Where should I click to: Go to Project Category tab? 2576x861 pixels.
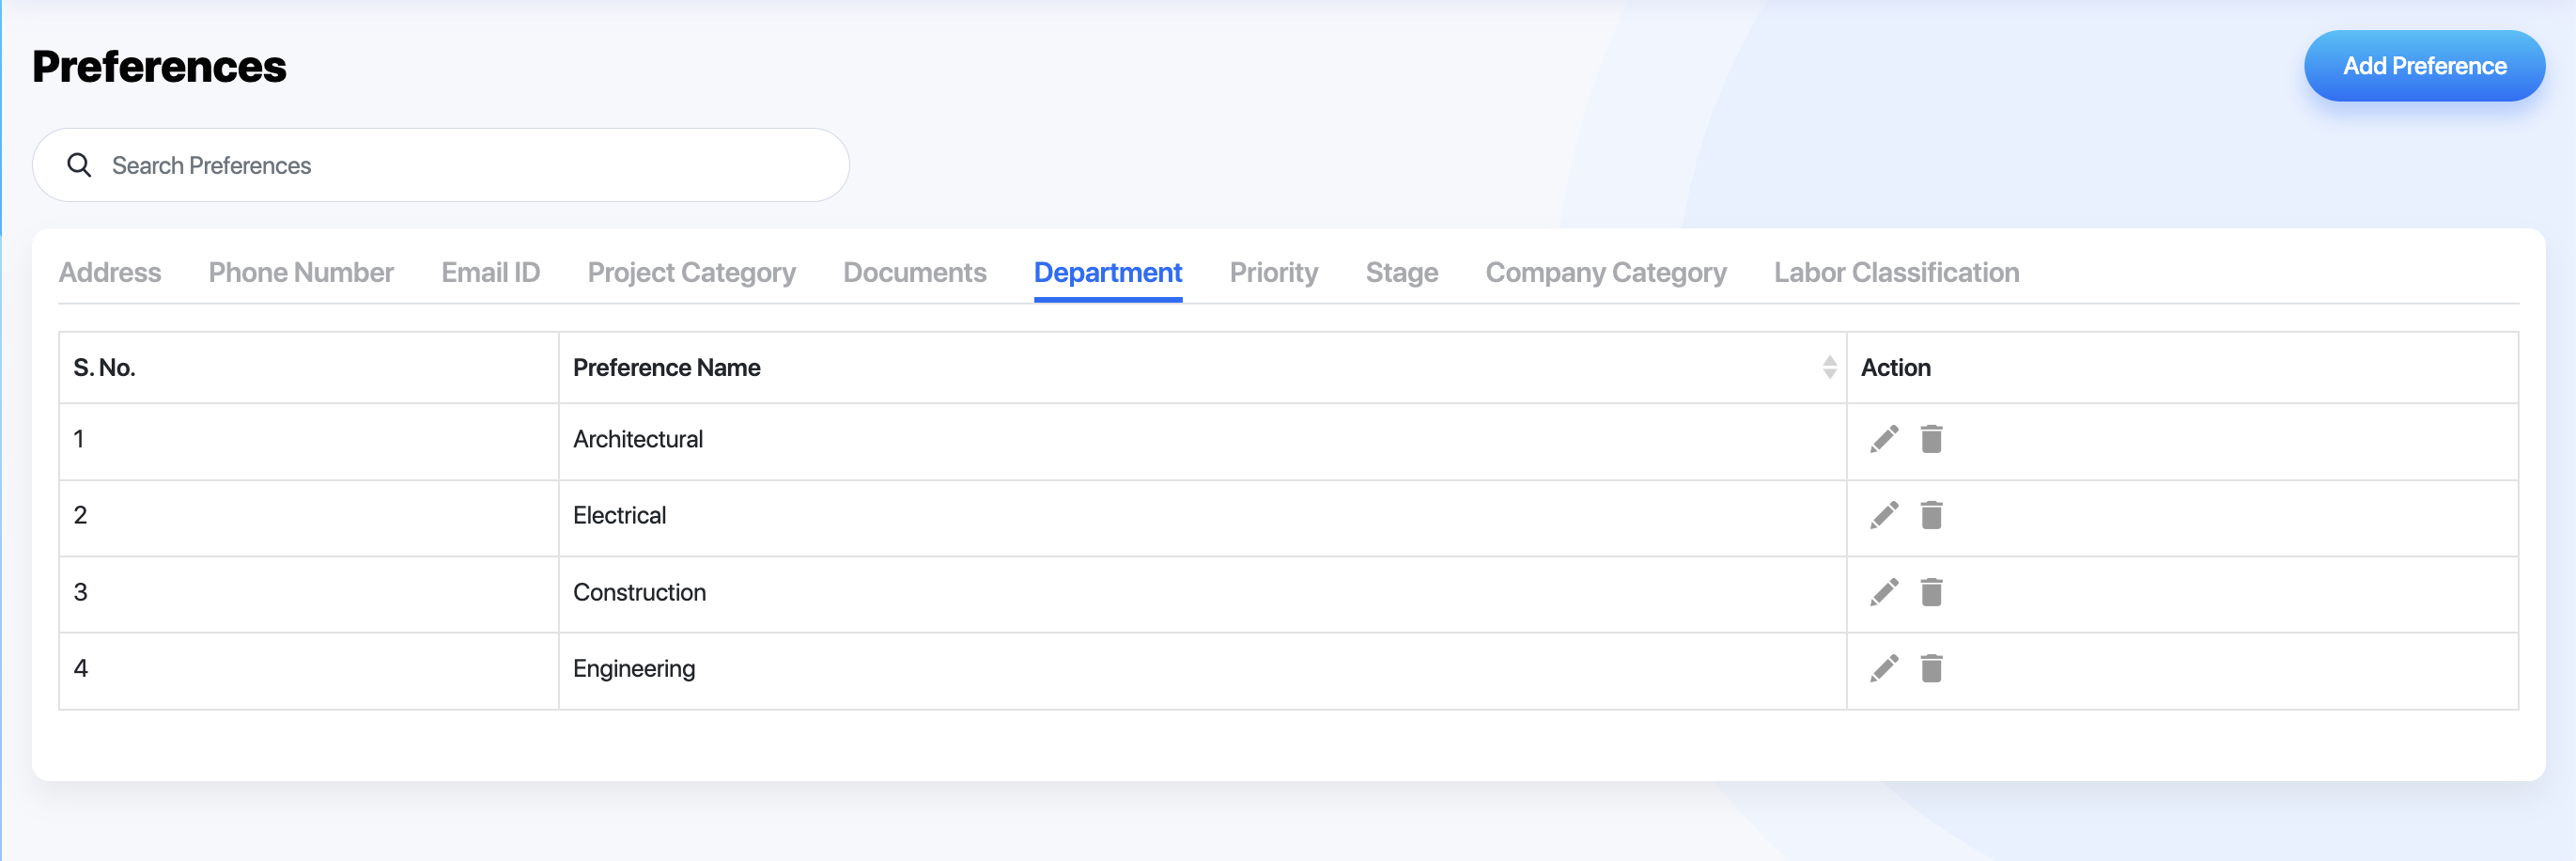point(691,272)
